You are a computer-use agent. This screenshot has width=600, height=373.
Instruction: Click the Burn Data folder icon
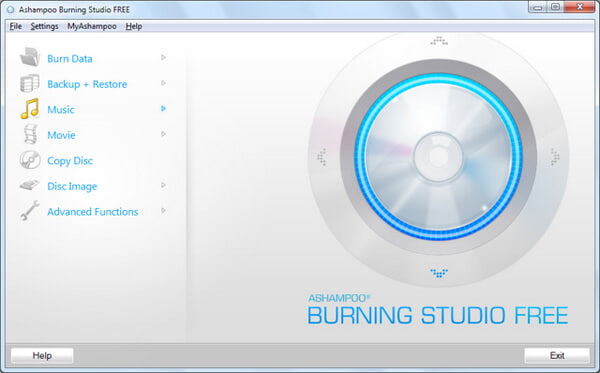(x=29, y=57)
